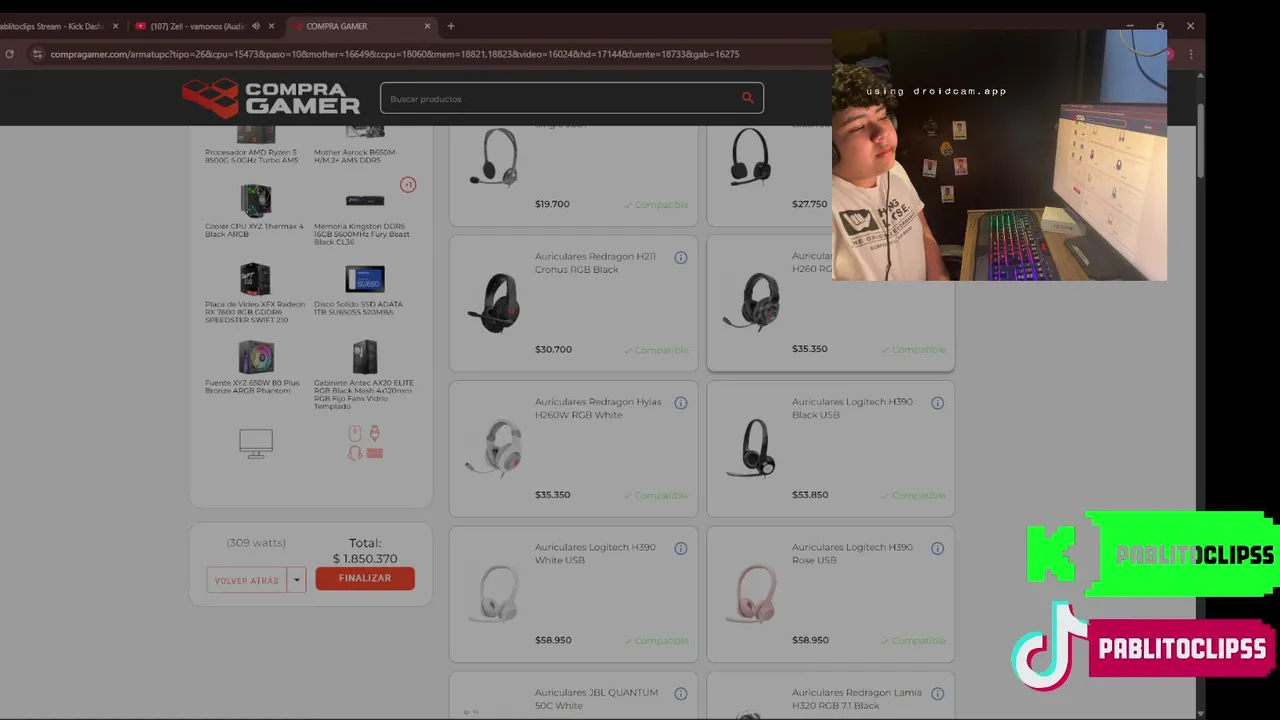
Task: Open info for Redragon Lamia H320 headset
Action: pos(938,693)
